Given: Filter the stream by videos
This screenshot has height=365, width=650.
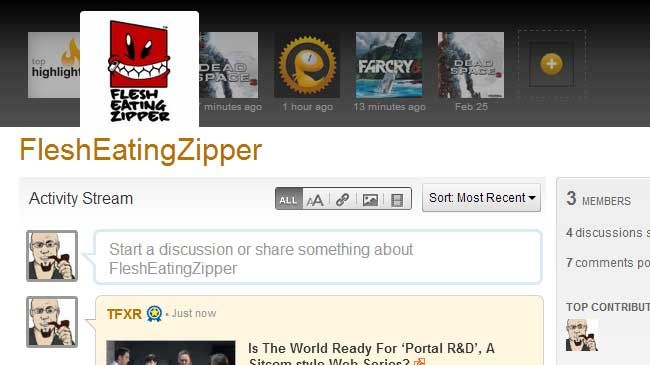Looking at the screenshot, I should tap(397, 200).
